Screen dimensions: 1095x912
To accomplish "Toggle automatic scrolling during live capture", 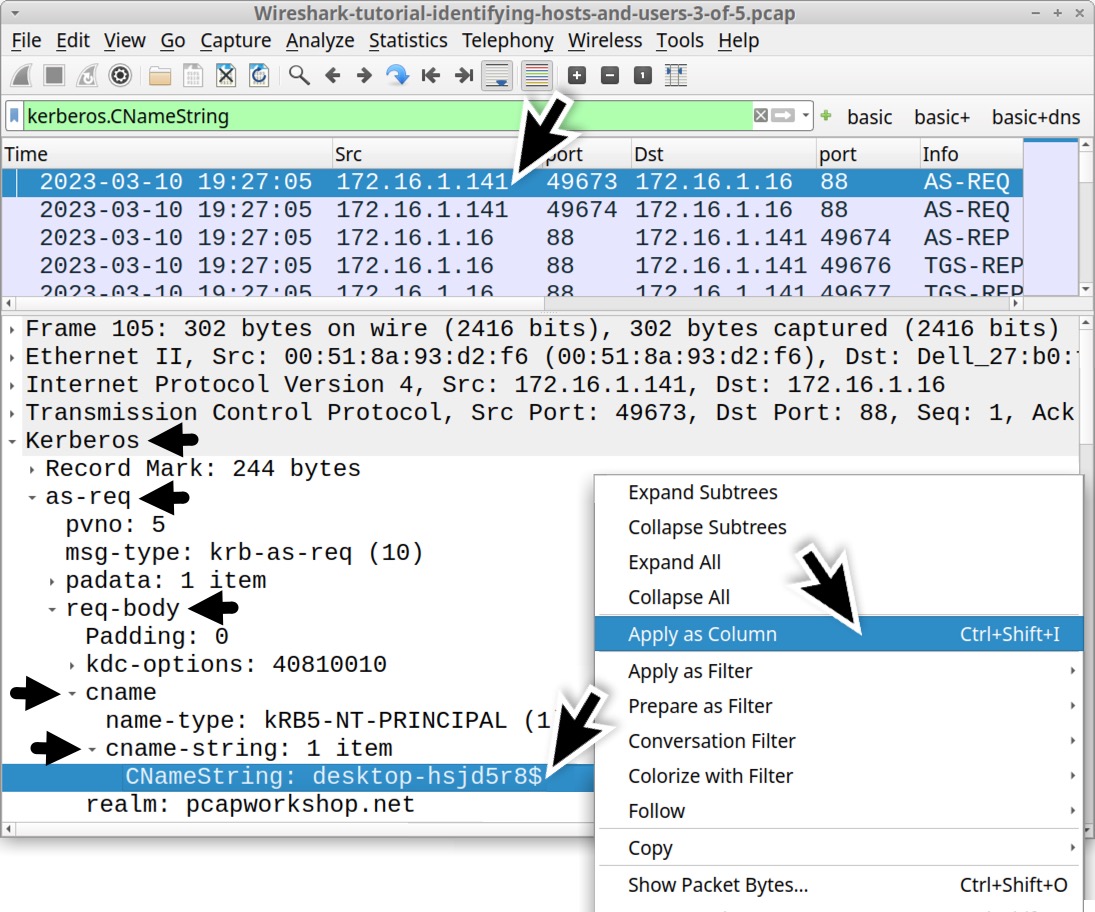I will pyautogui.click(x=497, y=73).
